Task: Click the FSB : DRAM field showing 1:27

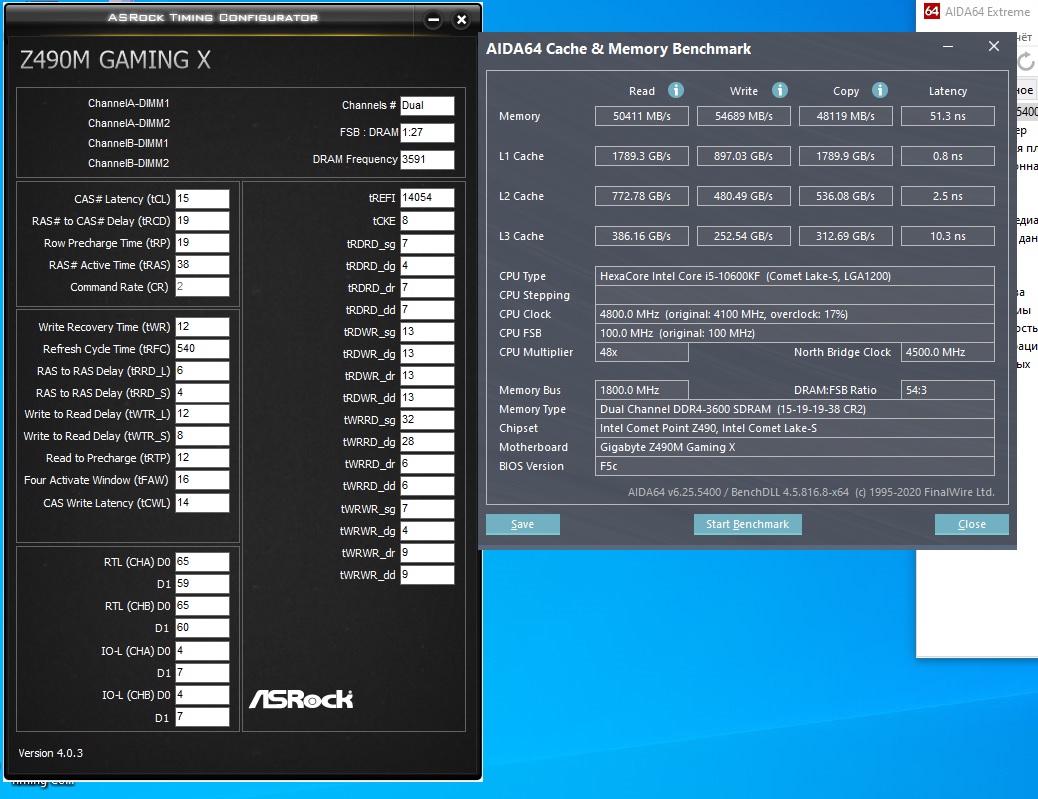Action: coord(428,132)
